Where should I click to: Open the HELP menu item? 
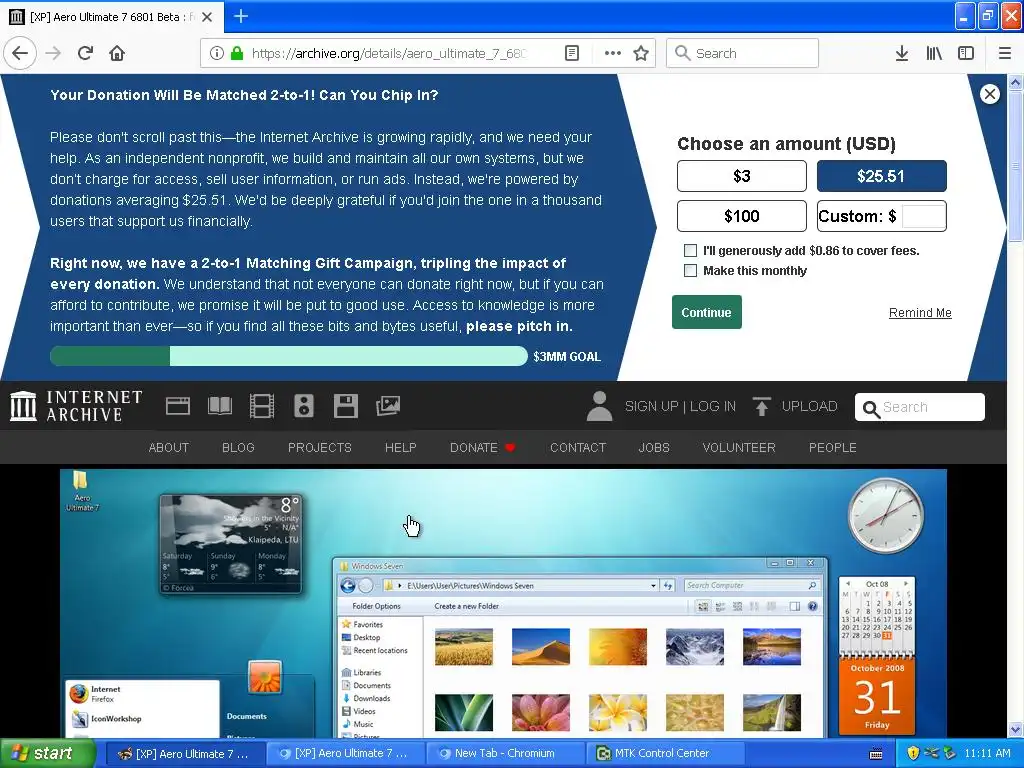tap(400, 447)
